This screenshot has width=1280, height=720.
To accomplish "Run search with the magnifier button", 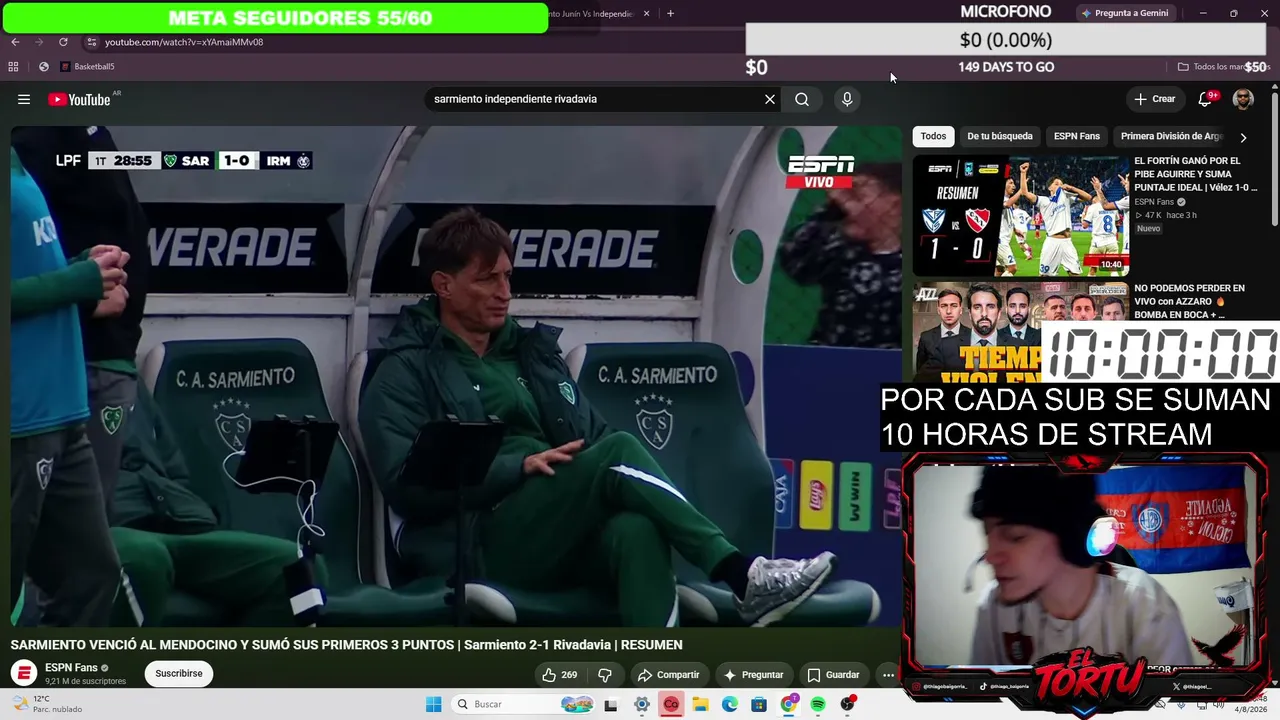I will pos(802,99).
